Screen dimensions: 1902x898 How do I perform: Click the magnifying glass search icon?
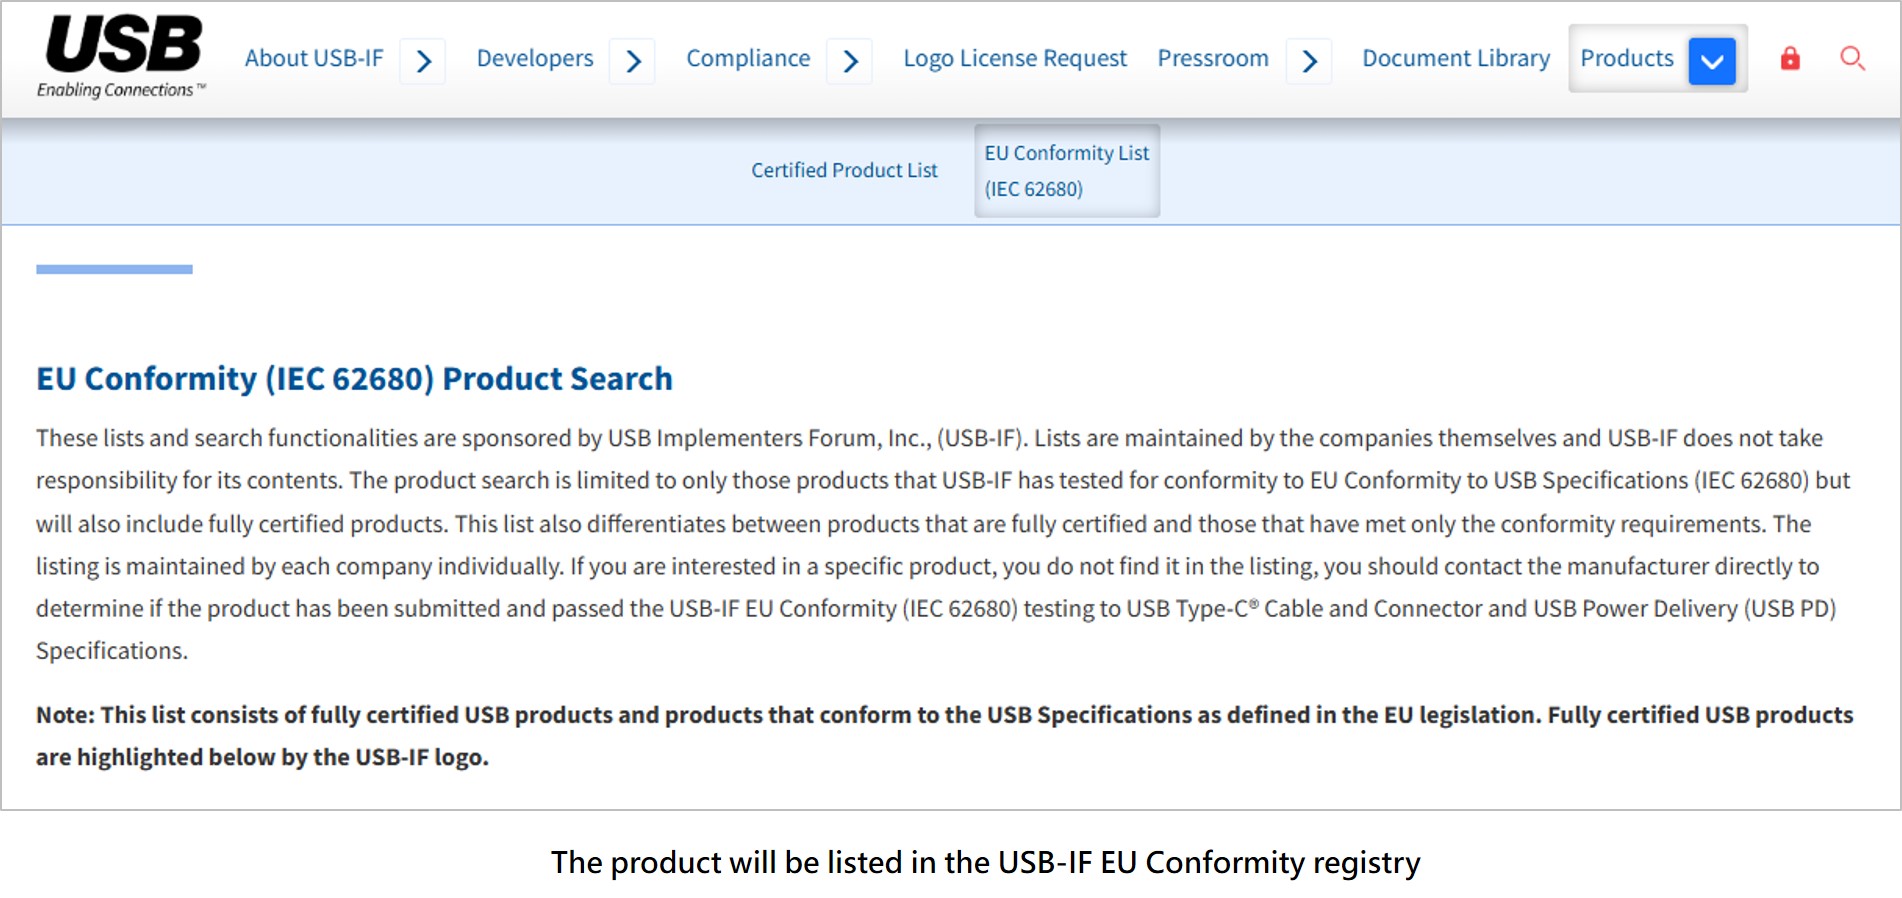(1852, 59)
